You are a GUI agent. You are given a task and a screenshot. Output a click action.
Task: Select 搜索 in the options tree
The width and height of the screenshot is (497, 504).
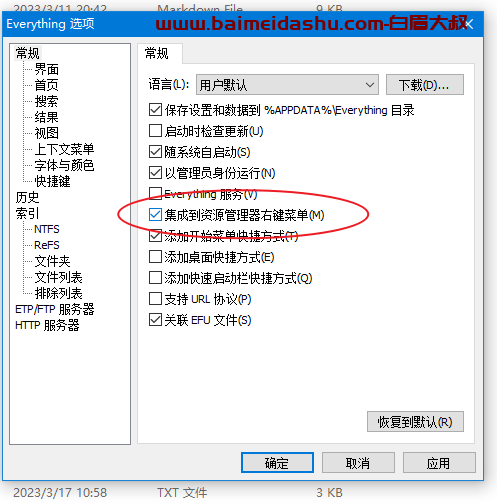pyautogui.click(x=47, y=101)
